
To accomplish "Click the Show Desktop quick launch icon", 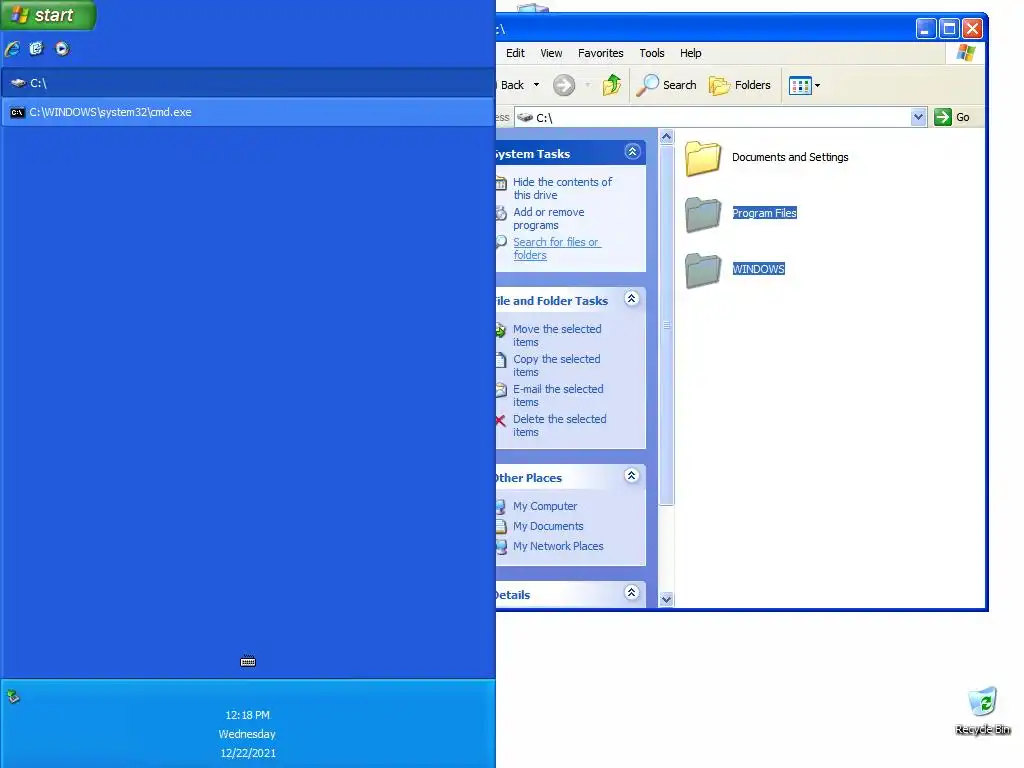I will 36,48.
